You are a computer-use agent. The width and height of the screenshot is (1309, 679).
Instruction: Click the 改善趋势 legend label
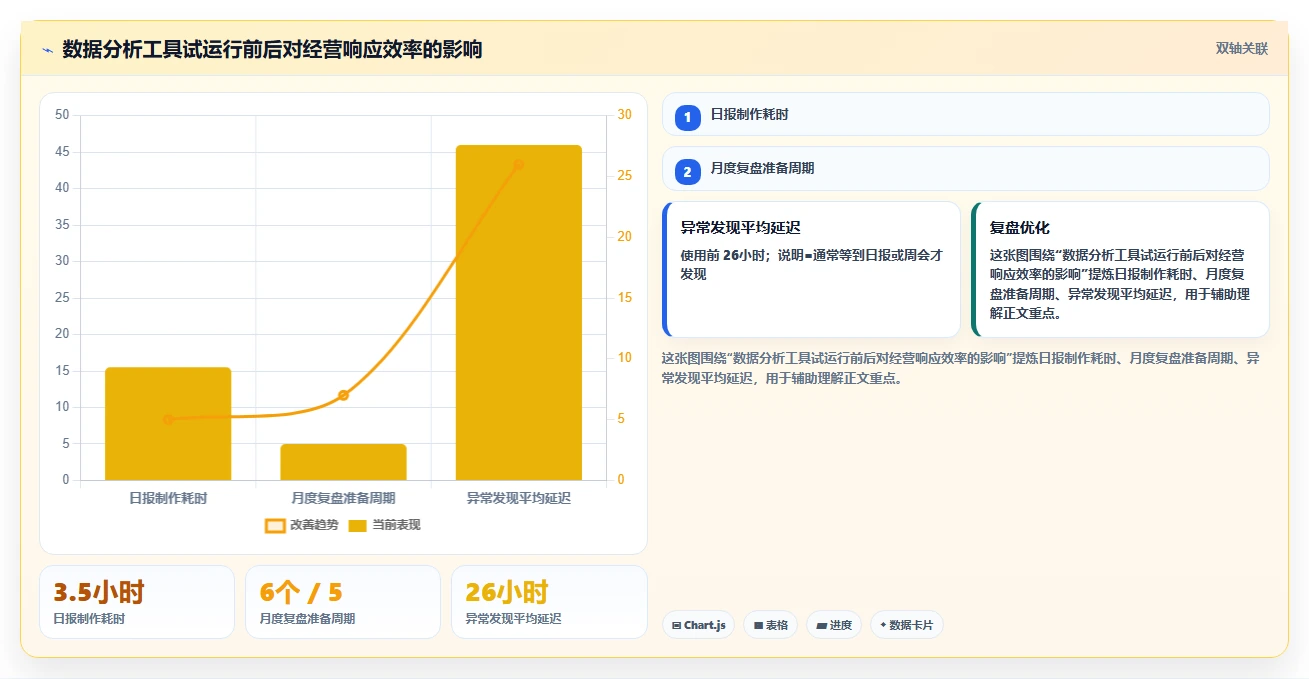tap(314, 525)
